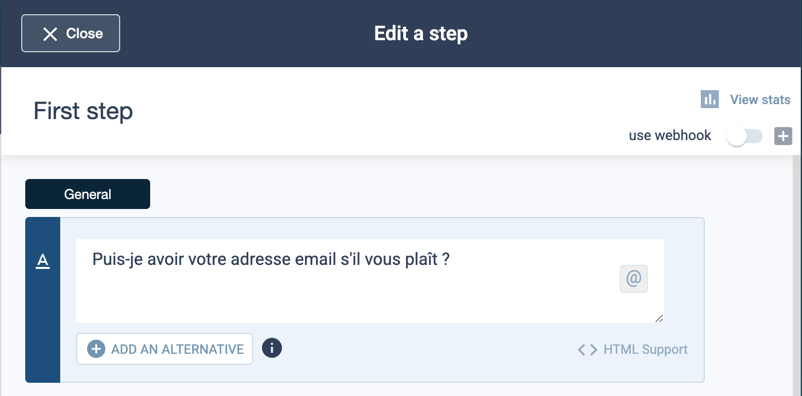The height and width of the screenshot is (396, 802).
Task: Enable the use webhook switch
Action: (745, 136)
